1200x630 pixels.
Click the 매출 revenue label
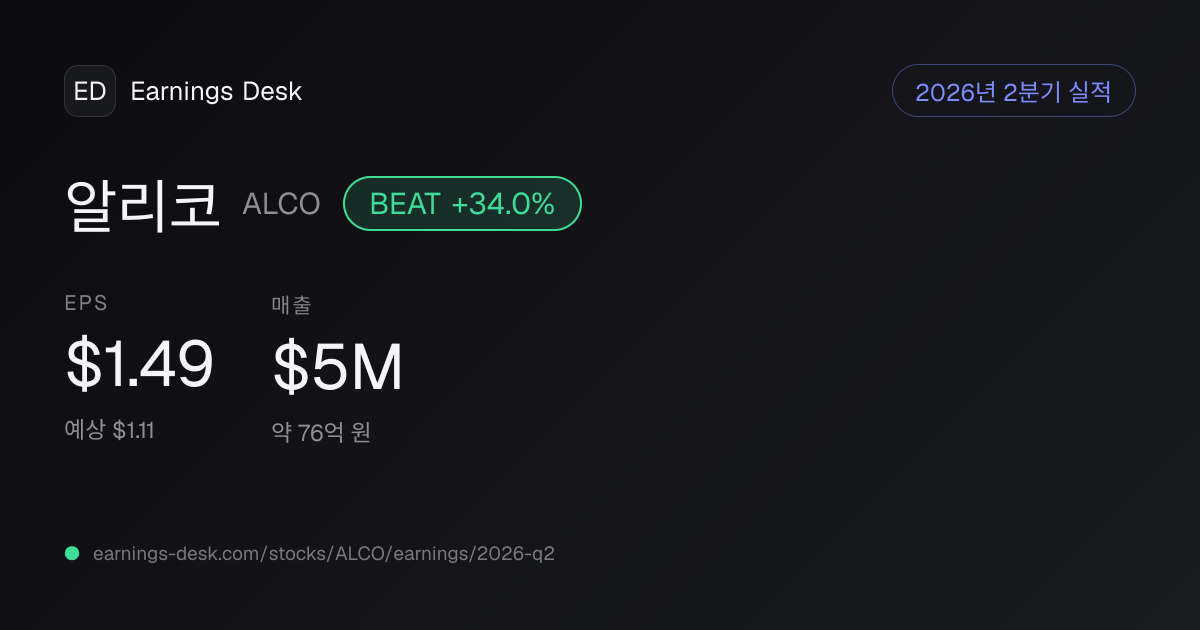291,305
